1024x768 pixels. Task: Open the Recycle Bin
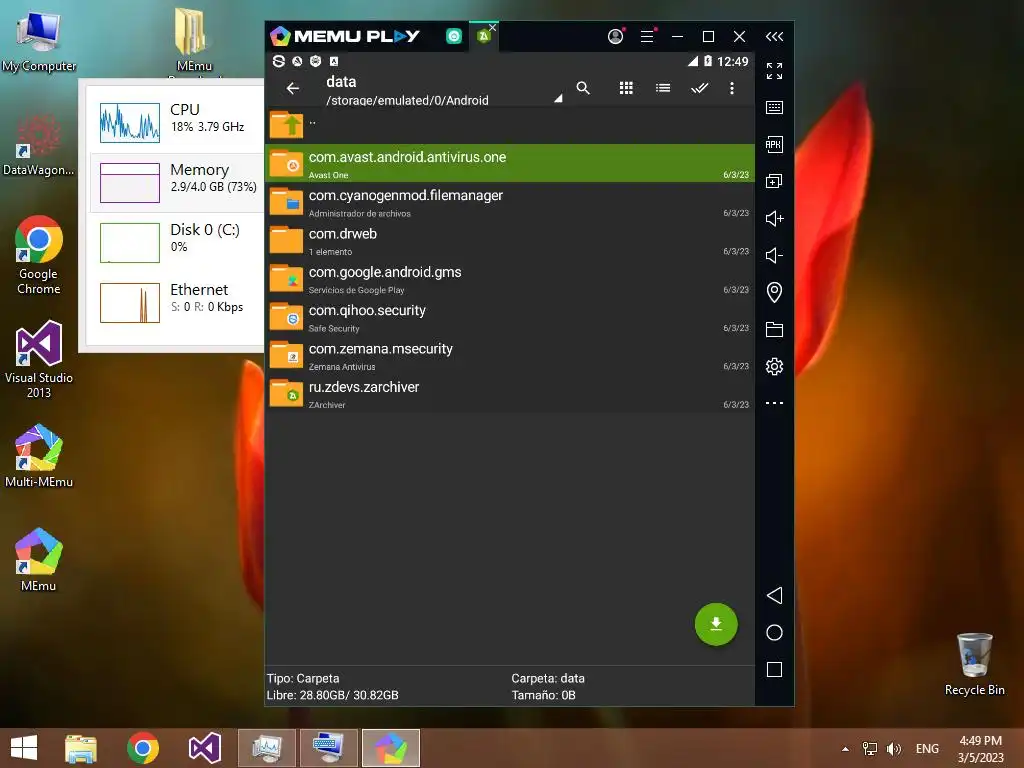pyautogui.click(x=974, y=664)
